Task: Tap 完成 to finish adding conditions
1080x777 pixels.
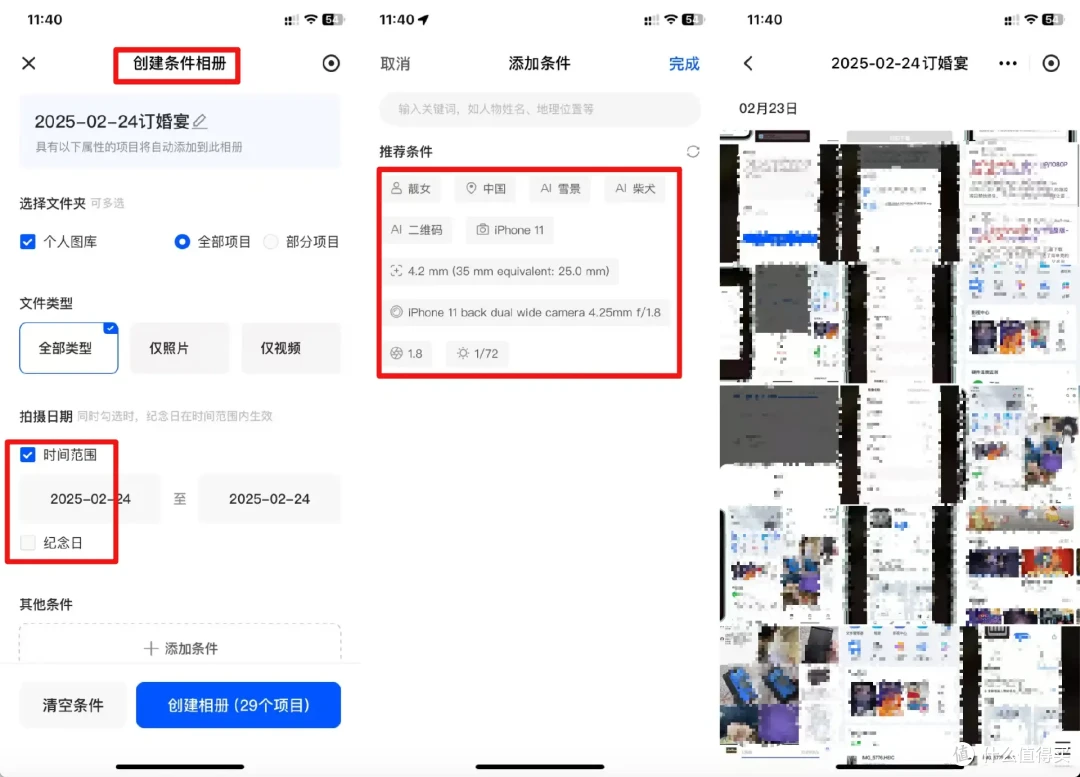Action: [684, 64]
